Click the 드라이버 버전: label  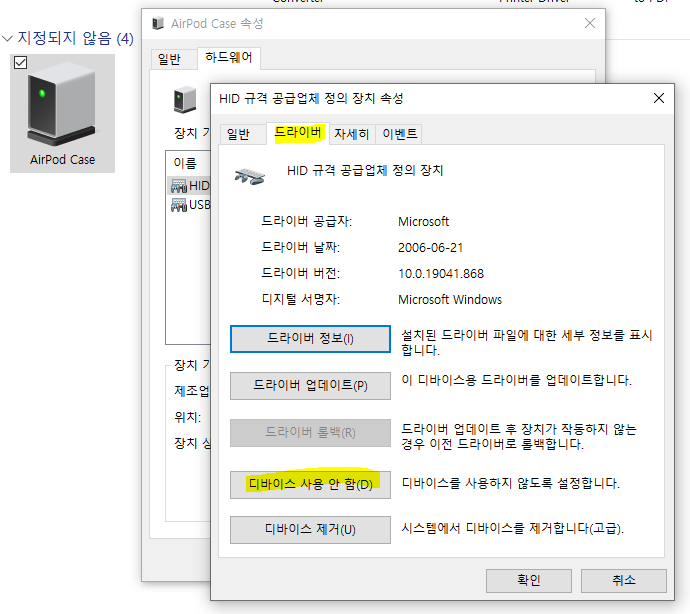301,273
